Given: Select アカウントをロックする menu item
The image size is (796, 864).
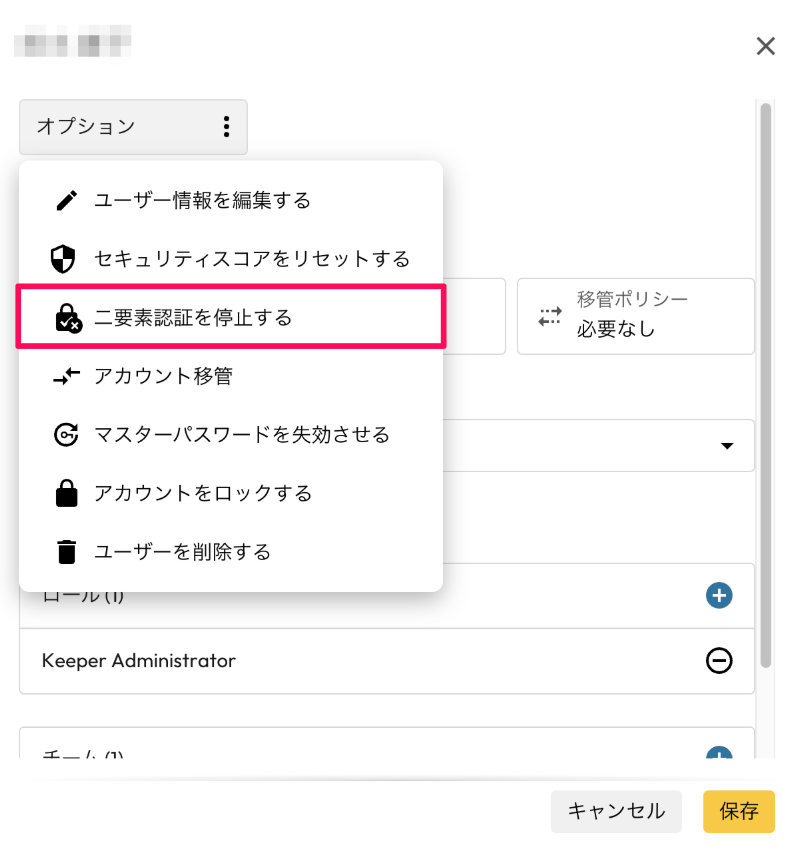Looking at the screenshot, I should [231, 493].
